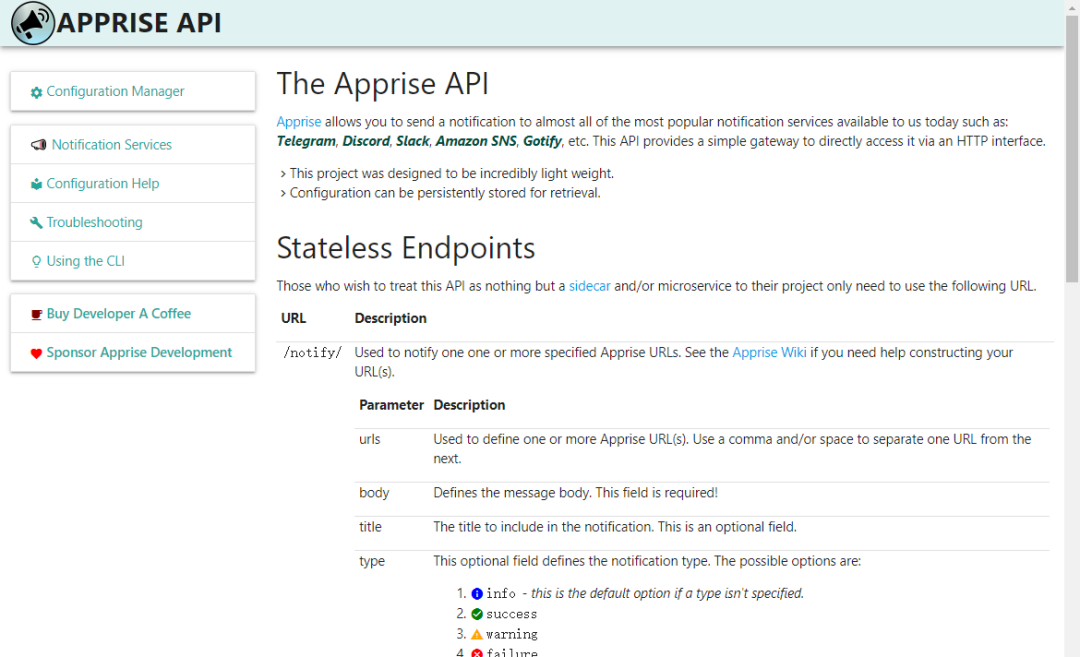Open the Troubleshooting sidebar entry

tap(94, 223)
